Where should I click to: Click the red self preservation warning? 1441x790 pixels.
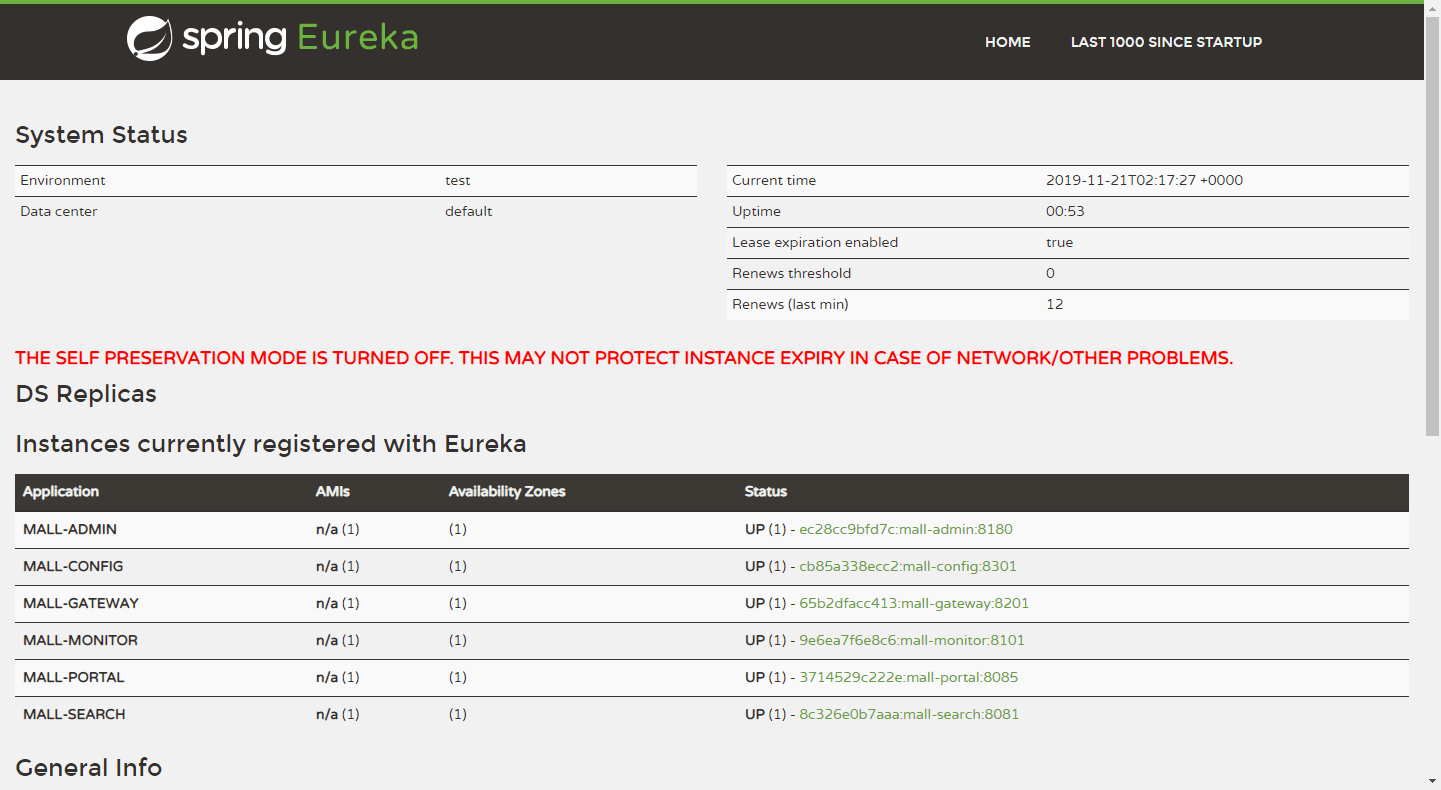click(624, 358)
